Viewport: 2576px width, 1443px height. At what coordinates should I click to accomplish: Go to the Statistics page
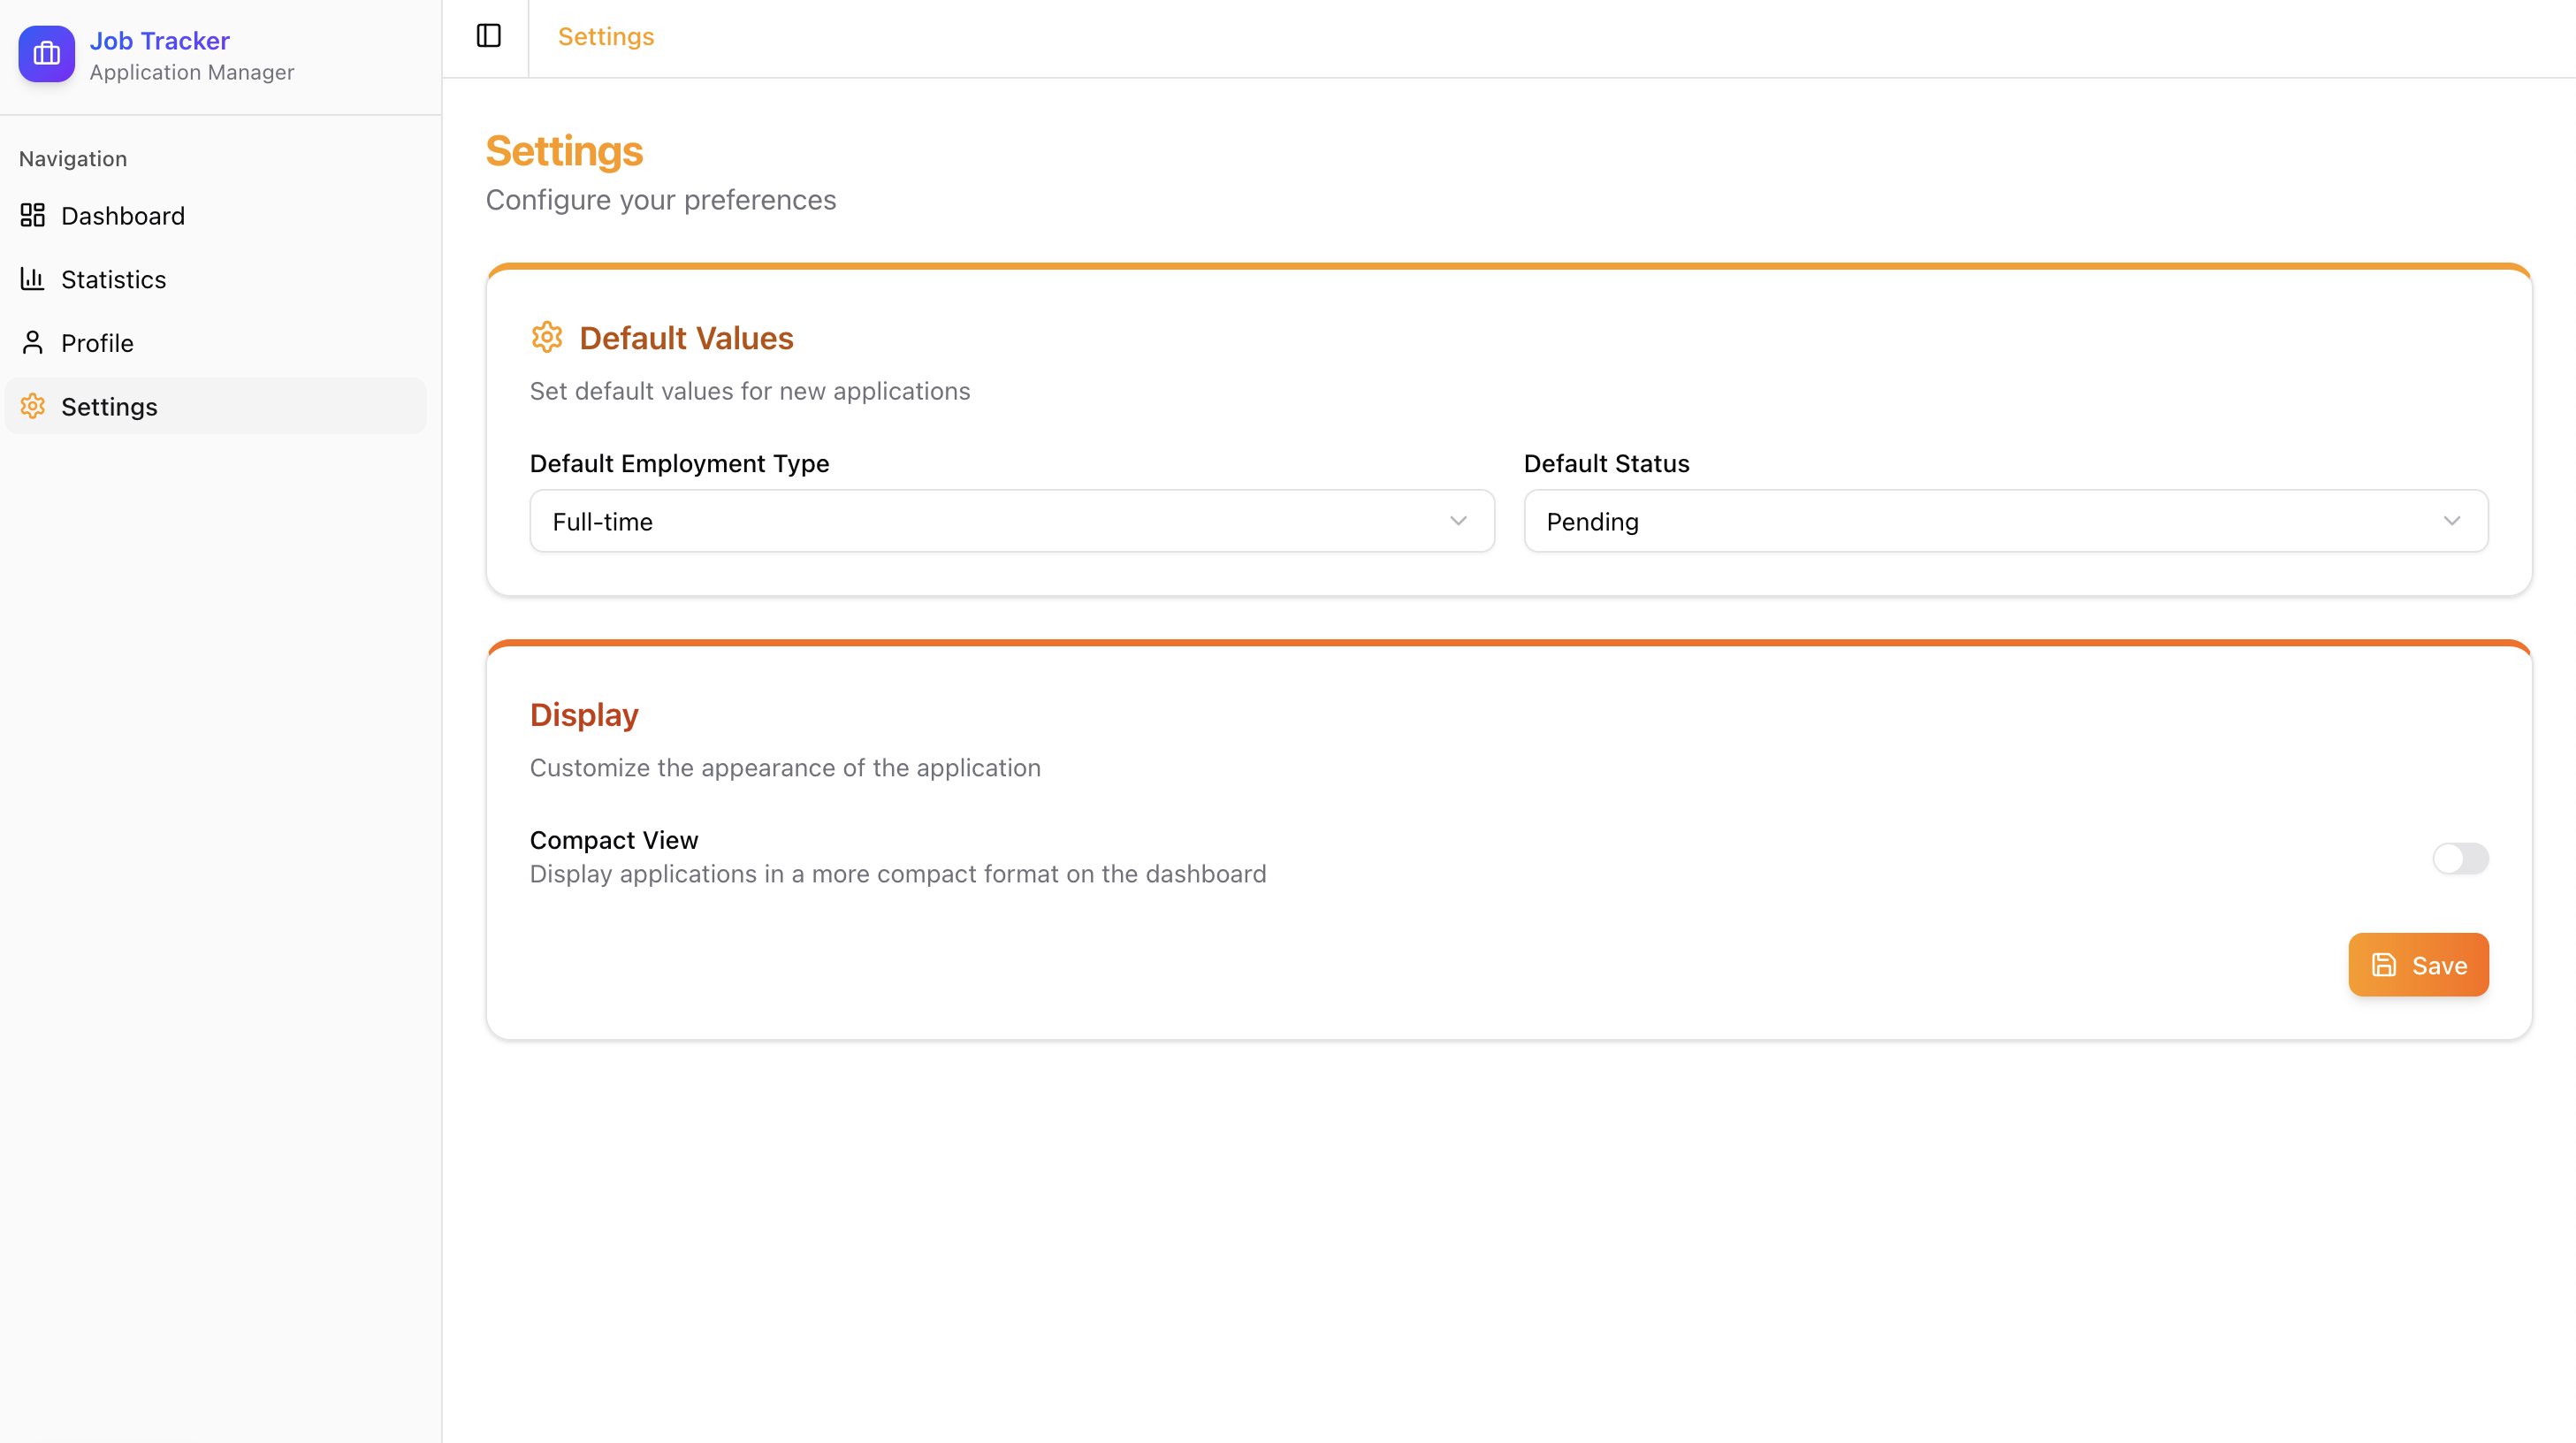pyautogui.click(x=113, y=279)
